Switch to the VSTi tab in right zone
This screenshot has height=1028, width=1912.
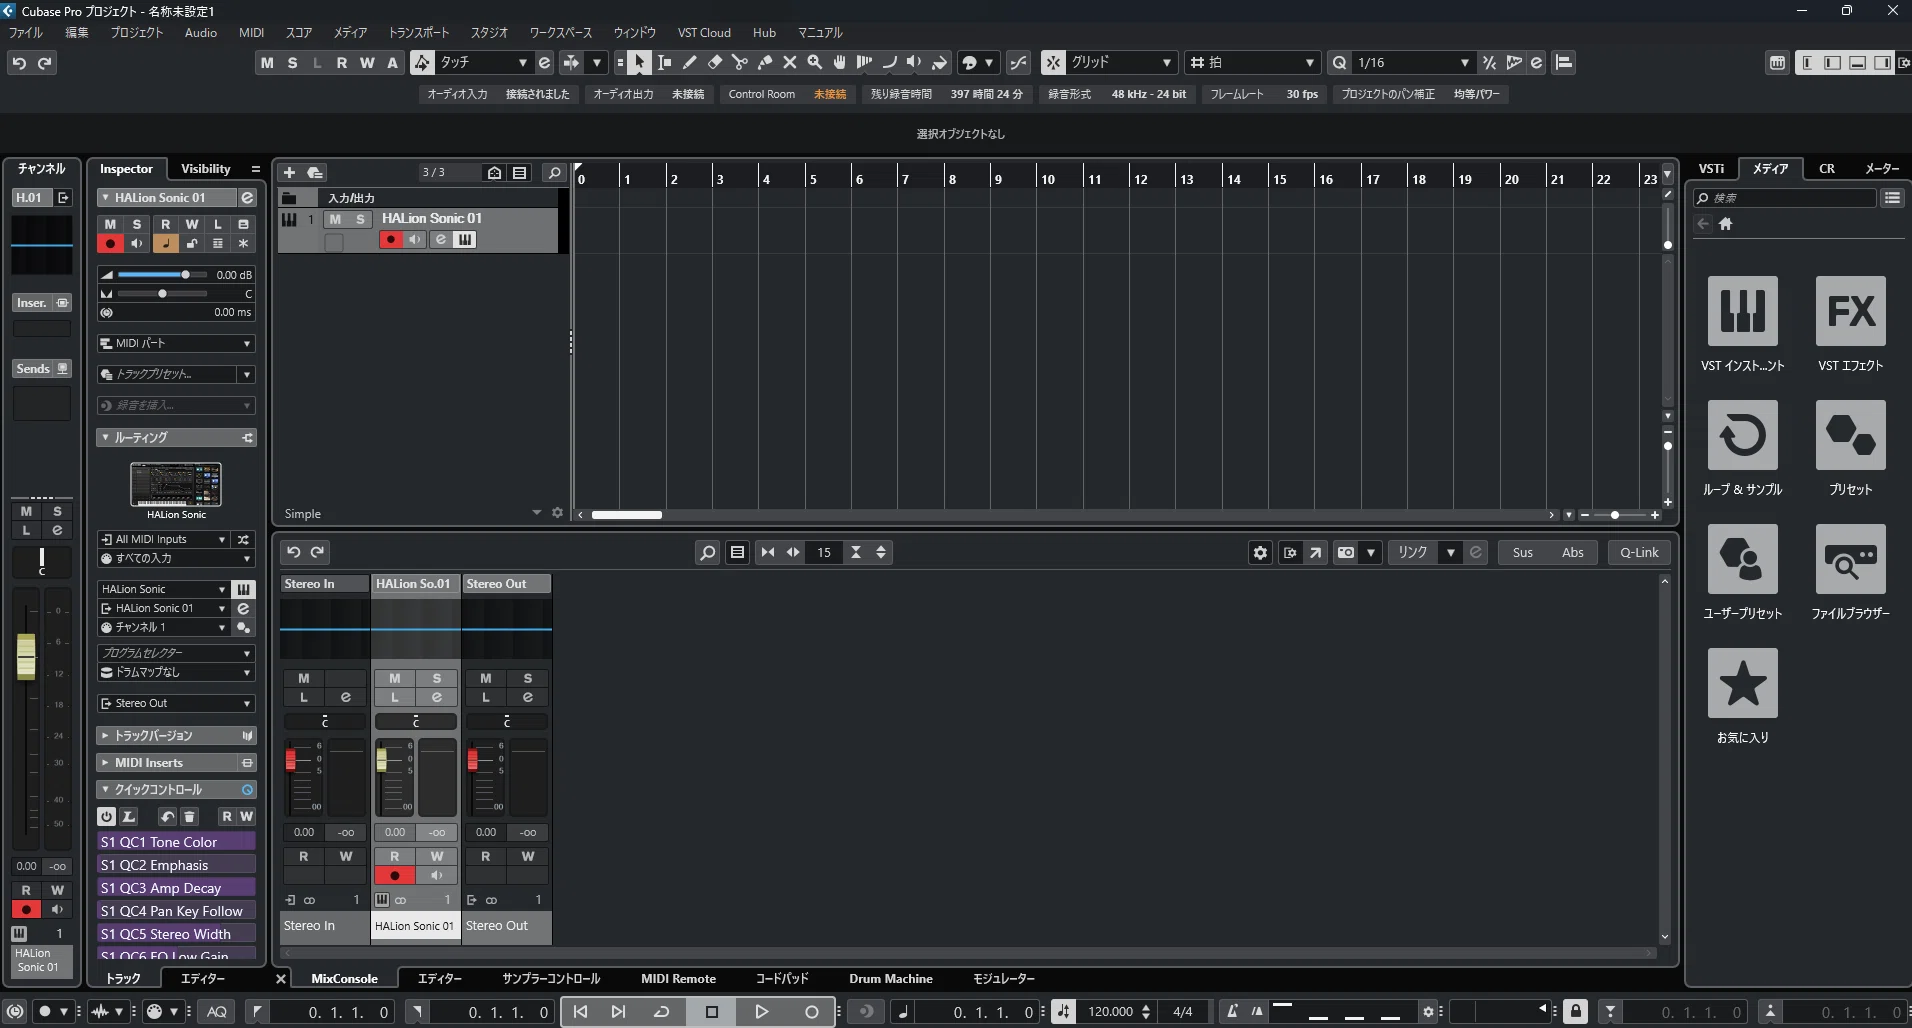point(1711,169)
